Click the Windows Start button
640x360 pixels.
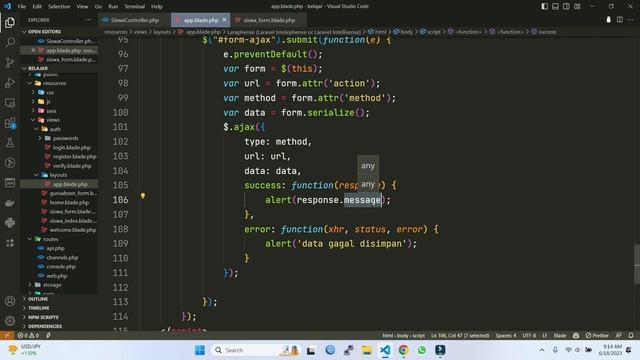click(x=200, y=350)
